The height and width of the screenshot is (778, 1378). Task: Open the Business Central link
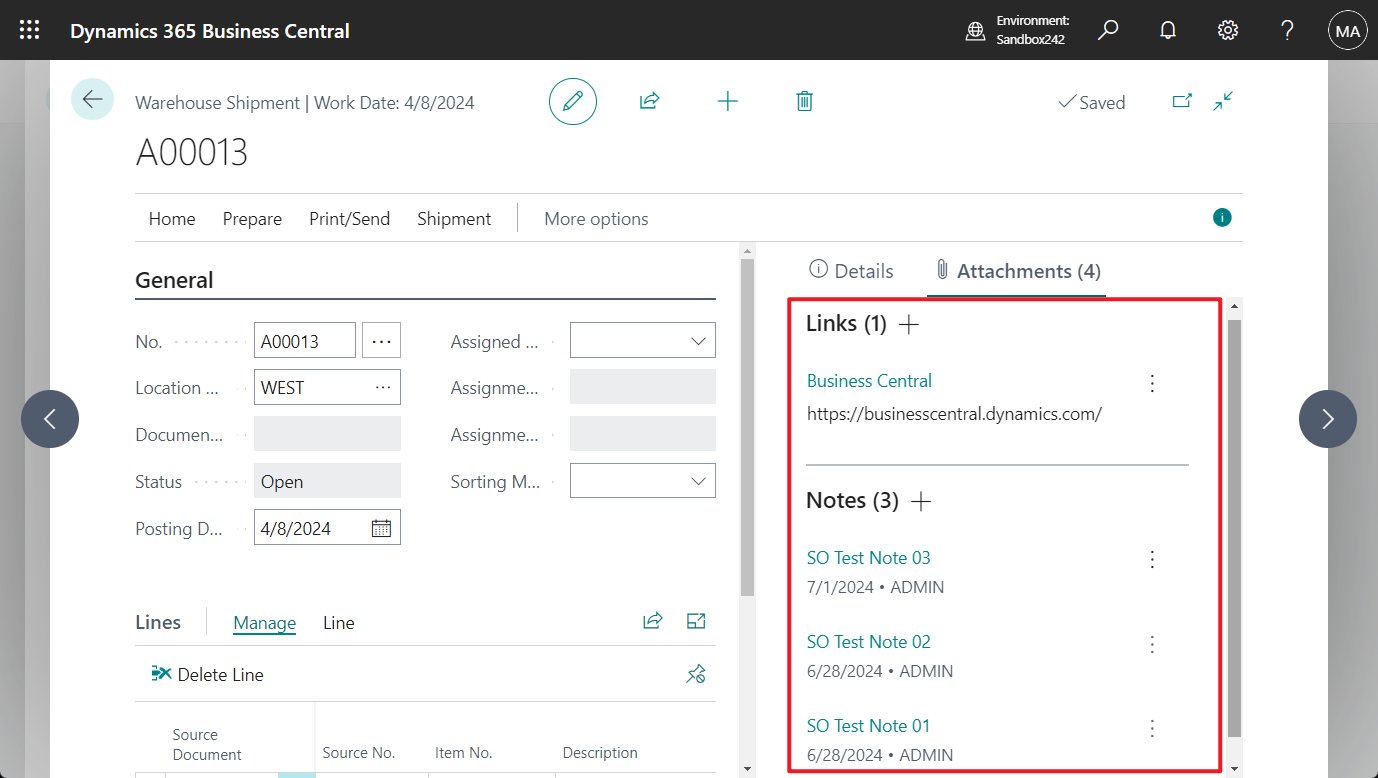[869, 381]
